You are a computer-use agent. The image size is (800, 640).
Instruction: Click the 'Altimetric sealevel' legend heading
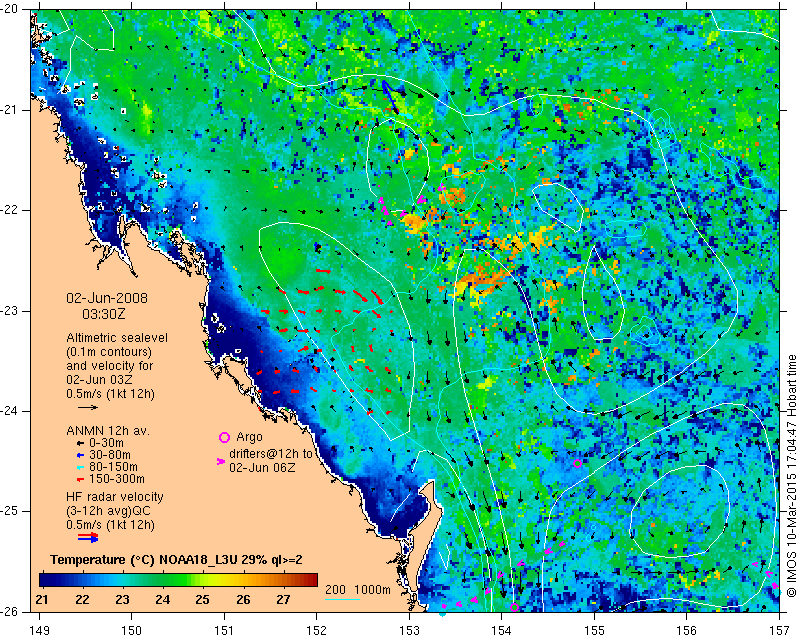click(x=117, y=338)
